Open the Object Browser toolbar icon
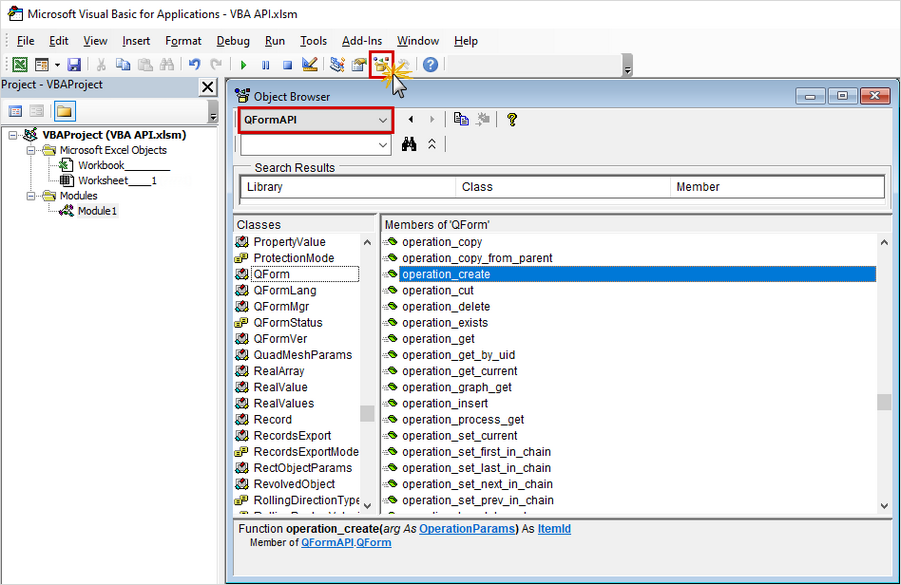The width and height of the screenshot is (901, 585). coord(381,65)
